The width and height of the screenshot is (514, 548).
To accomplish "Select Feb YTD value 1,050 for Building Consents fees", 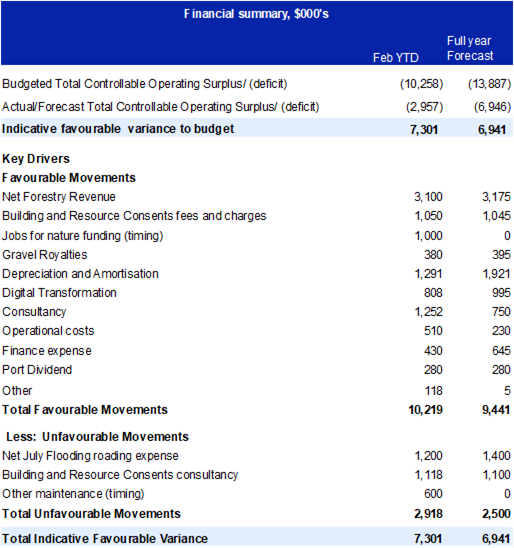I will (x=428, y=216).
